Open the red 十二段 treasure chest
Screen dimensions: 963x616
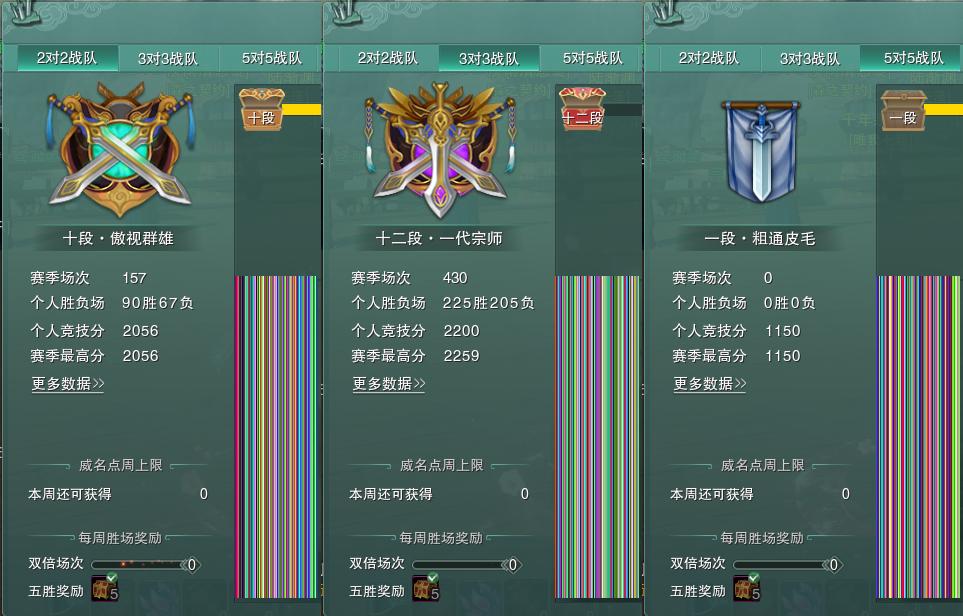click(x=583, y=109)
